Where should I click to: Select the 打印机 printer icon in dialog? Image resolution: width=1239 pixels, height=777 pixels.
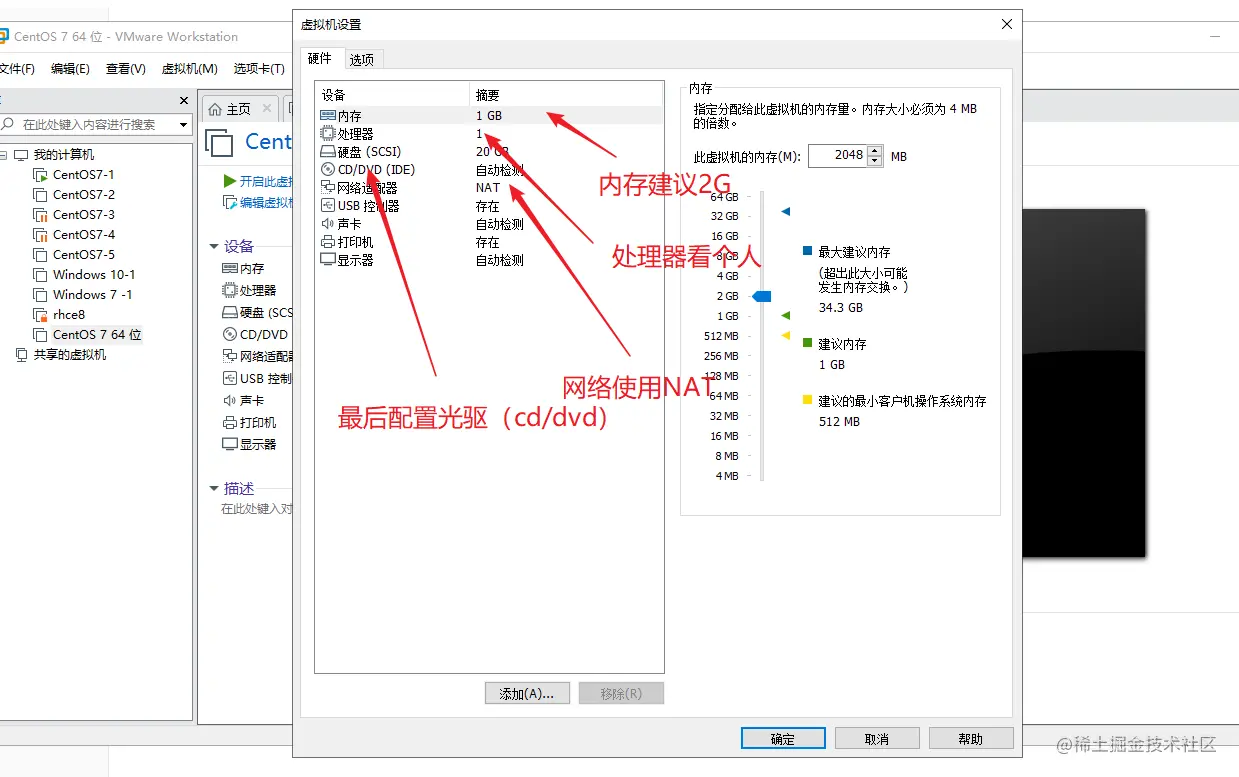[x=327, y=242]
